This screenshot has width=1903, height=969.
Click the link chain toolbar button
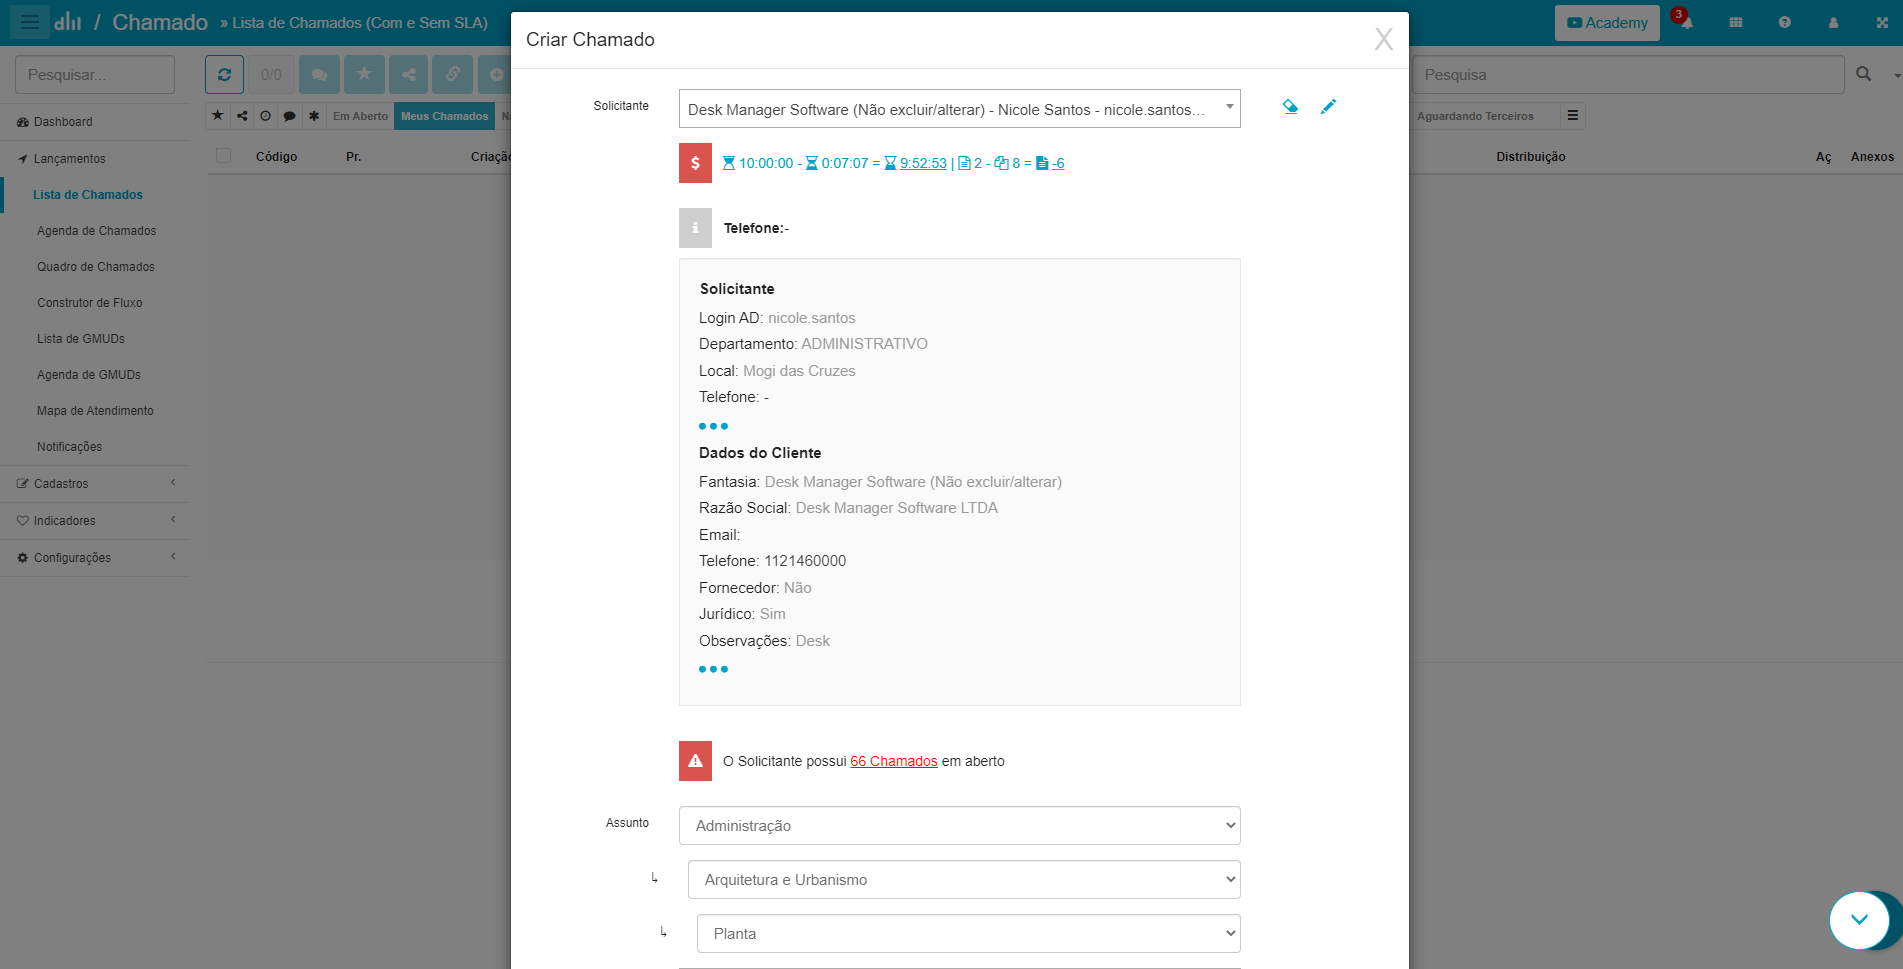coord(453,74)
